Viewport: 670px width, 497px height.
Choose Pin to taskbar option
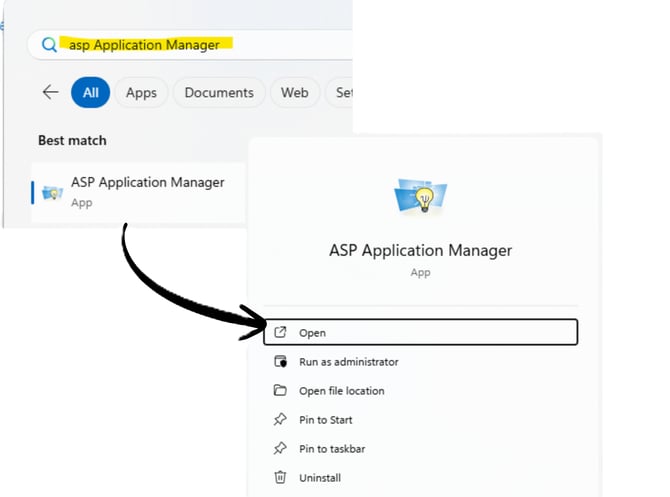click(332, 449)
